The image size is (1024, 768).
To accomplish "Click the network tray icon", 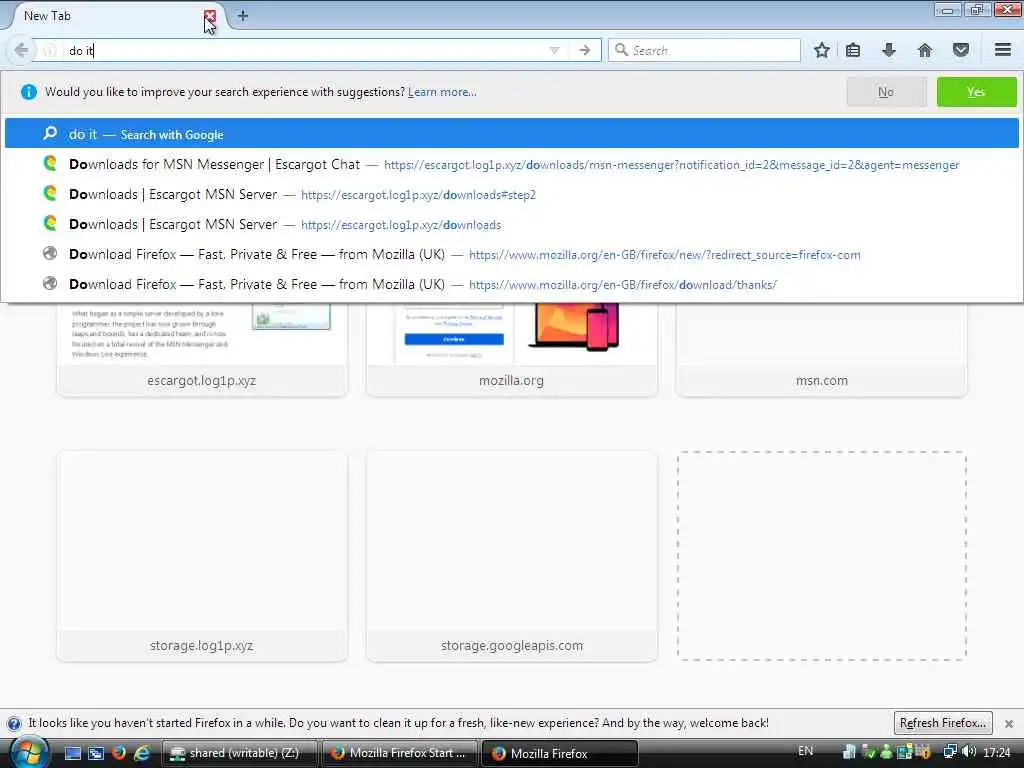I will pos(950,752).
